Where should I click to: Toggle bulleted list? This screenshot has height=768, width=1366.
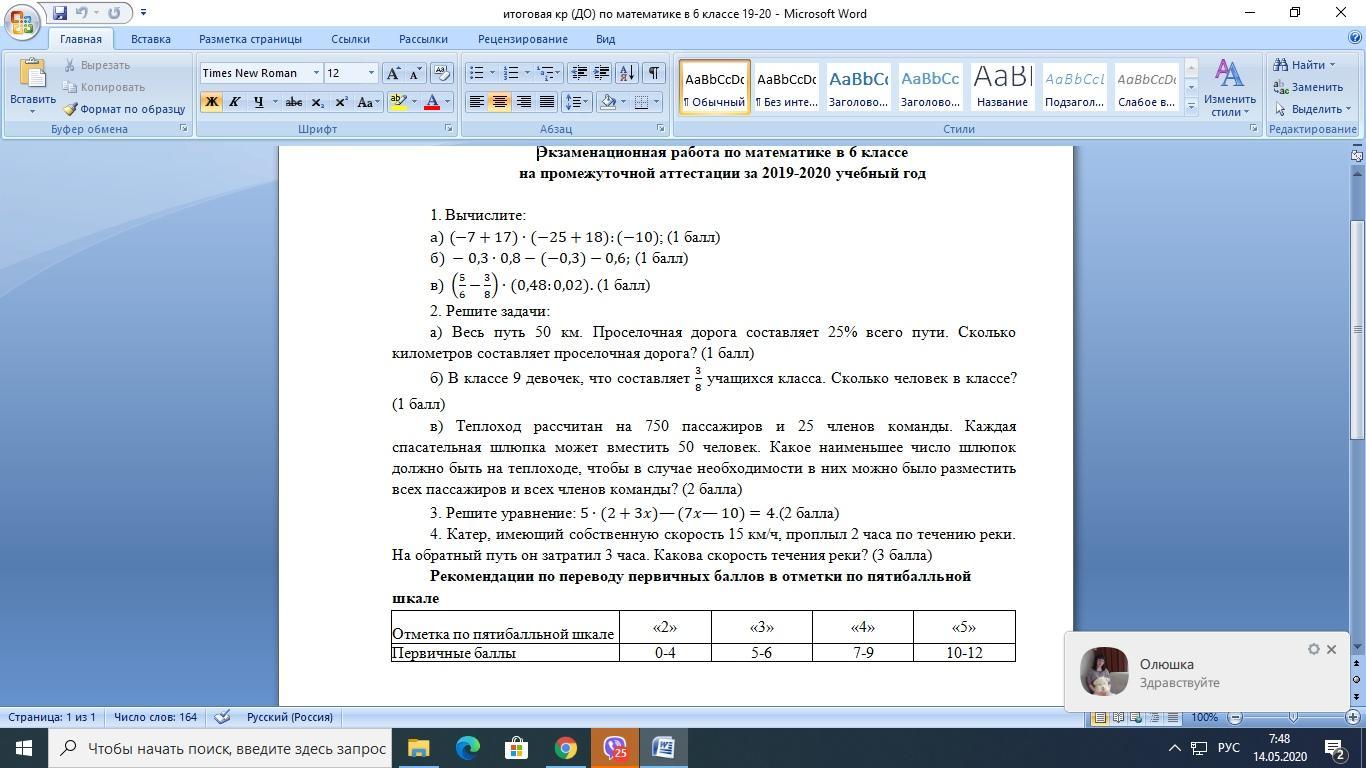(x=477, y=73)
